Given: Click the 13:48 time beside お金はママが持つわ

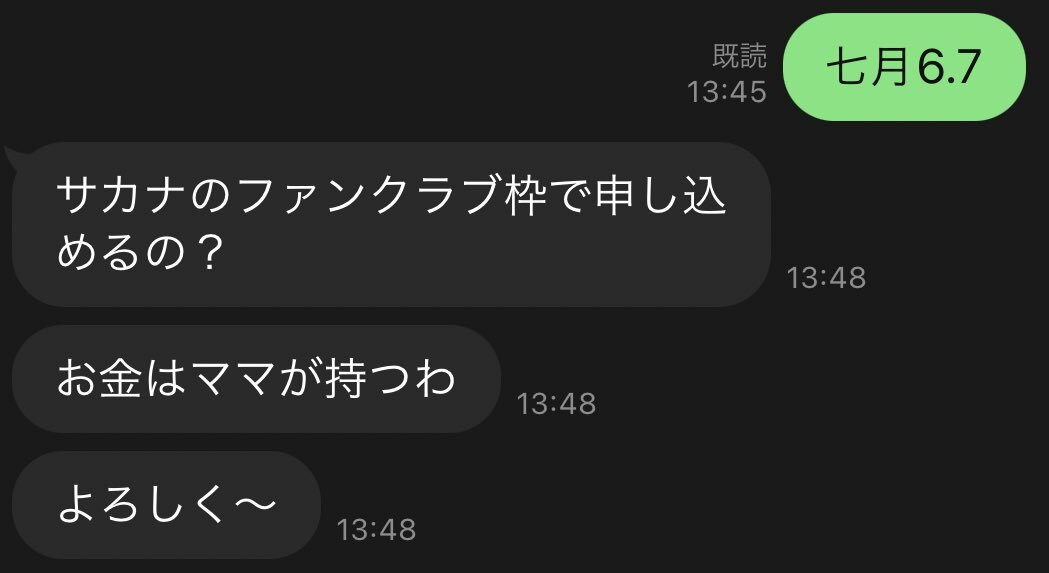Looking at the screenshot, I should [556, 404].
